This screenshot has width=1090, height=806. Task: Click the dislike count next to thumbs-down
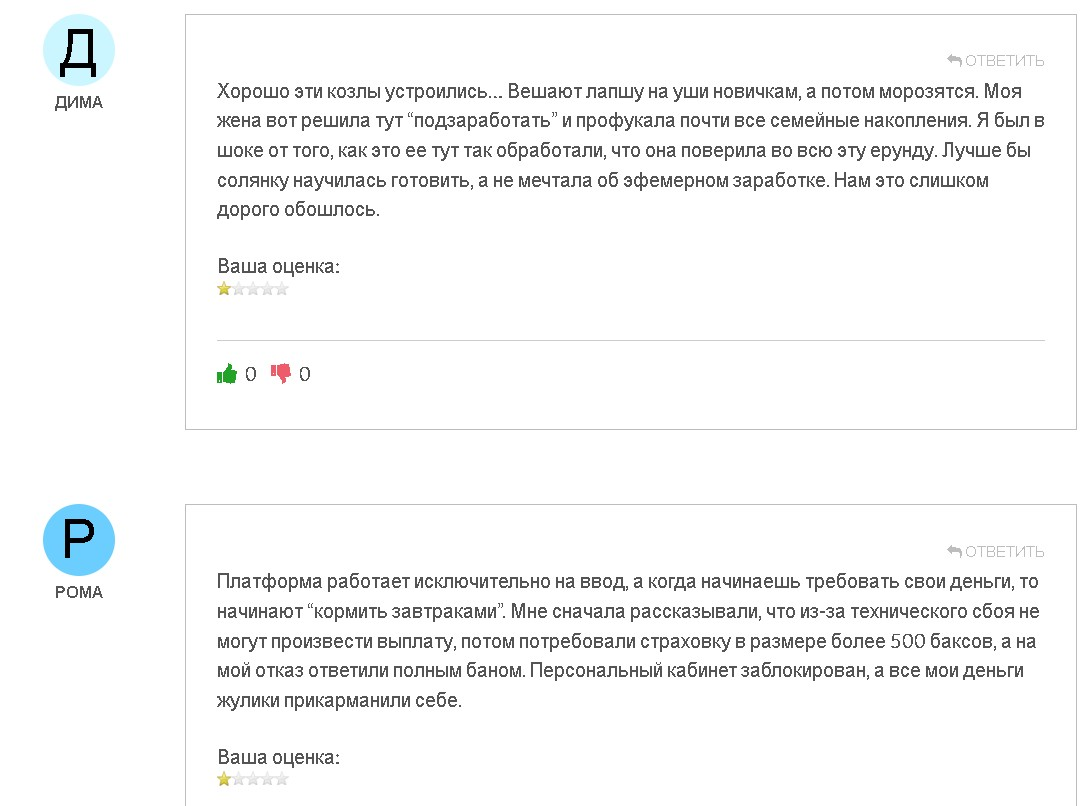pyautogui.click(x=304, y=374)
